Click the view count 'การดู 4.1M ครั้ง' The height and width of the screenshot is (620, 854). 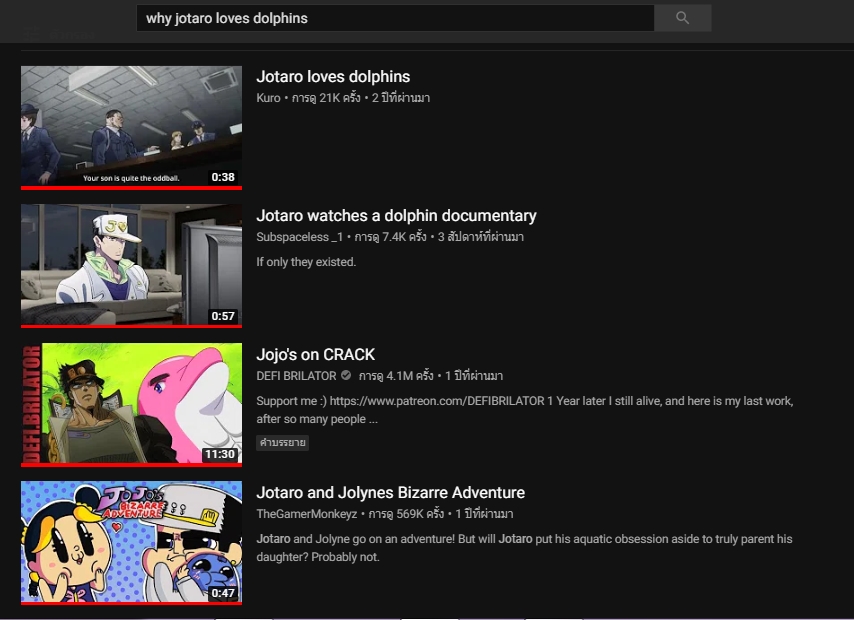click(396, 376)
